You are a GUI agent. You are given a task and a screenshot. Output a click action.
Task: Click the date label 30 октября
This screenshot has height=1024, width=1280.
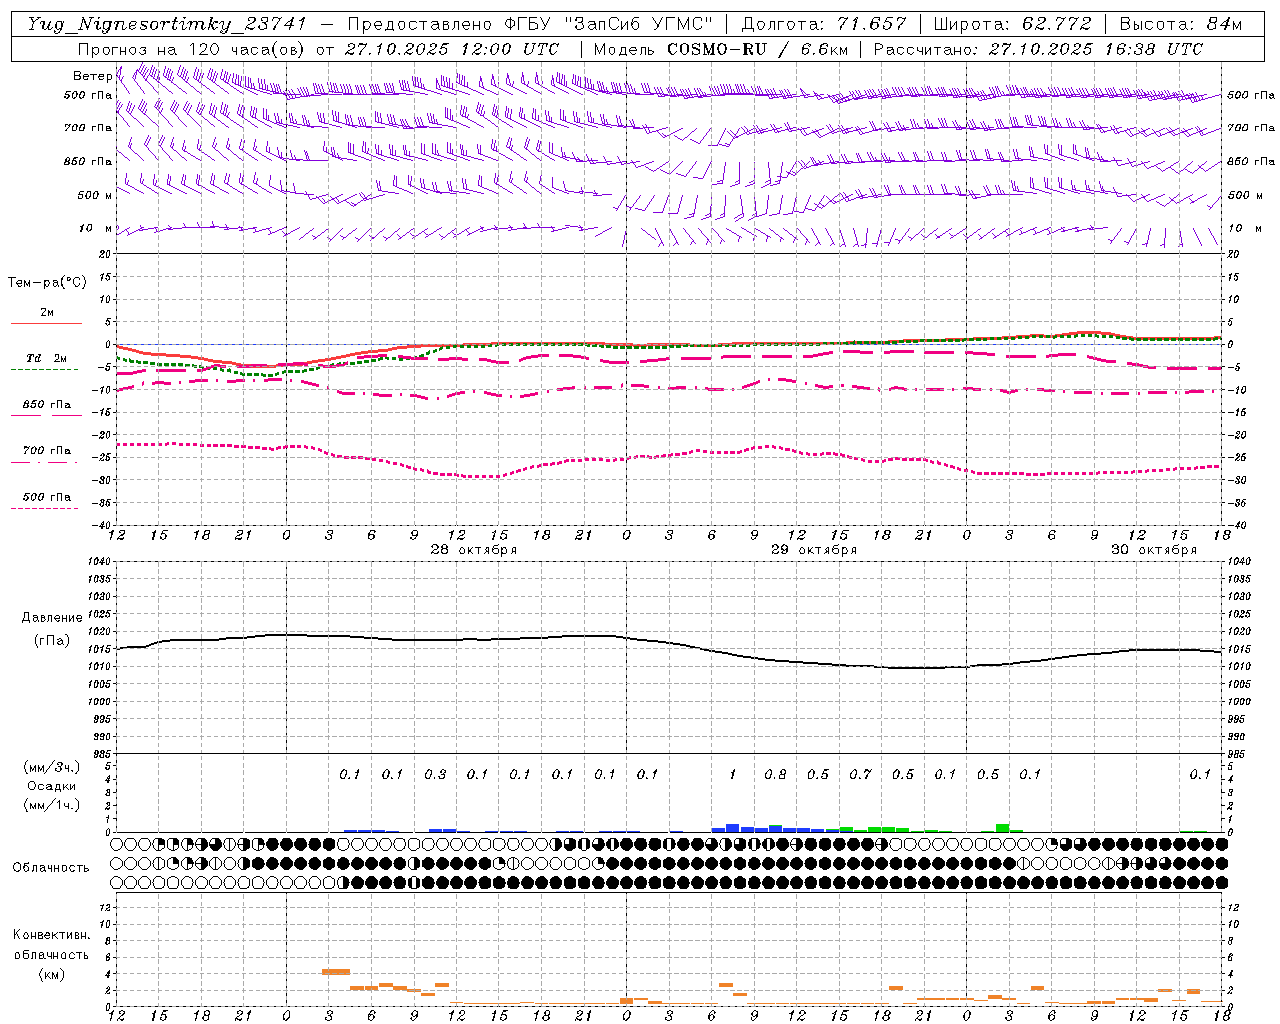click(x=1154, y=550)
